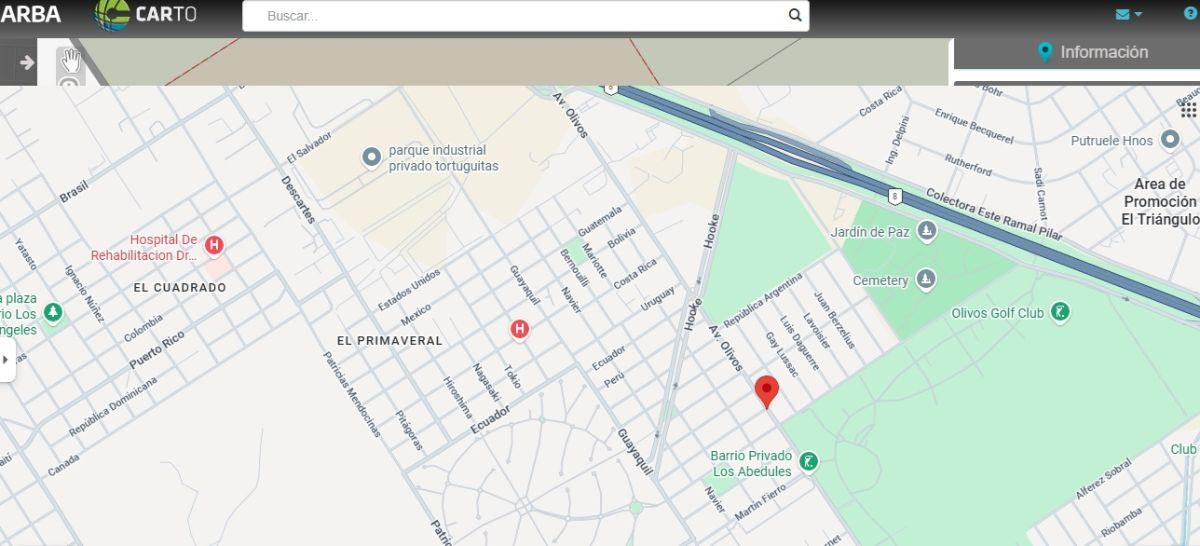Screen dimensions: 1200x546
Task: Open the grid apps icon
Action: coord(1188,108)
